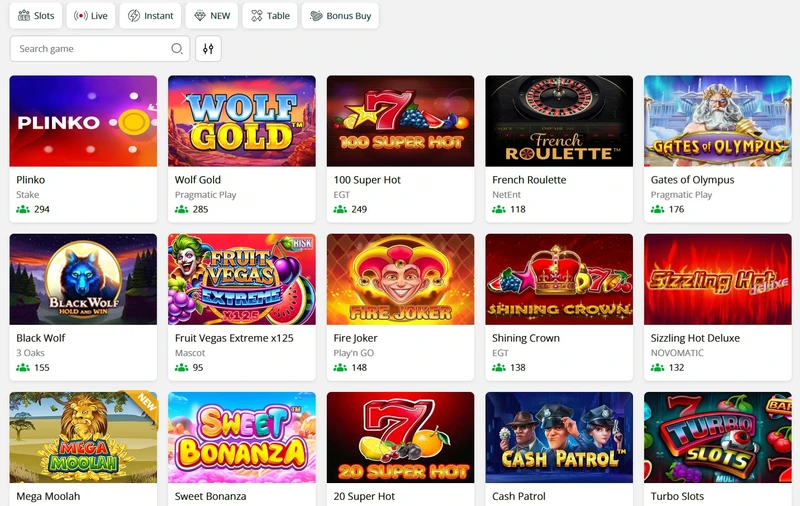Screen dimensions: 800x506
Task: Open the filter settings sliders icon
Action: (208, 48)
